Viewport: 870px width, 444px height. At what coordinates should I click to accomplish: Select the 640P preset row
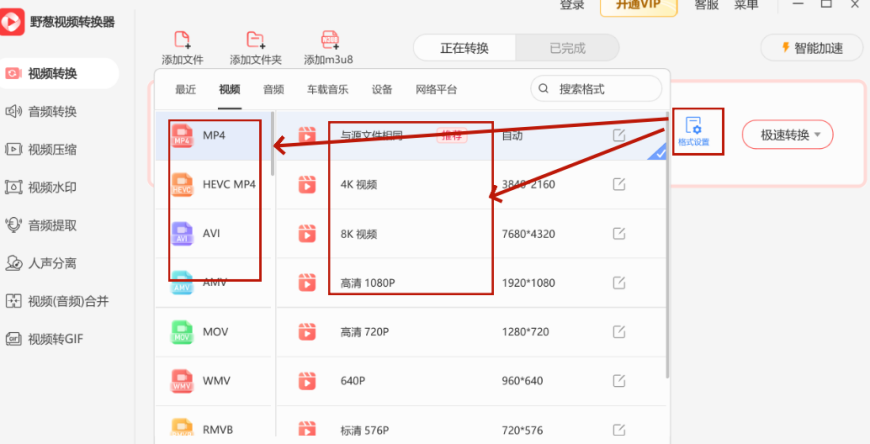pyautogui.click(x=471, y=381)
